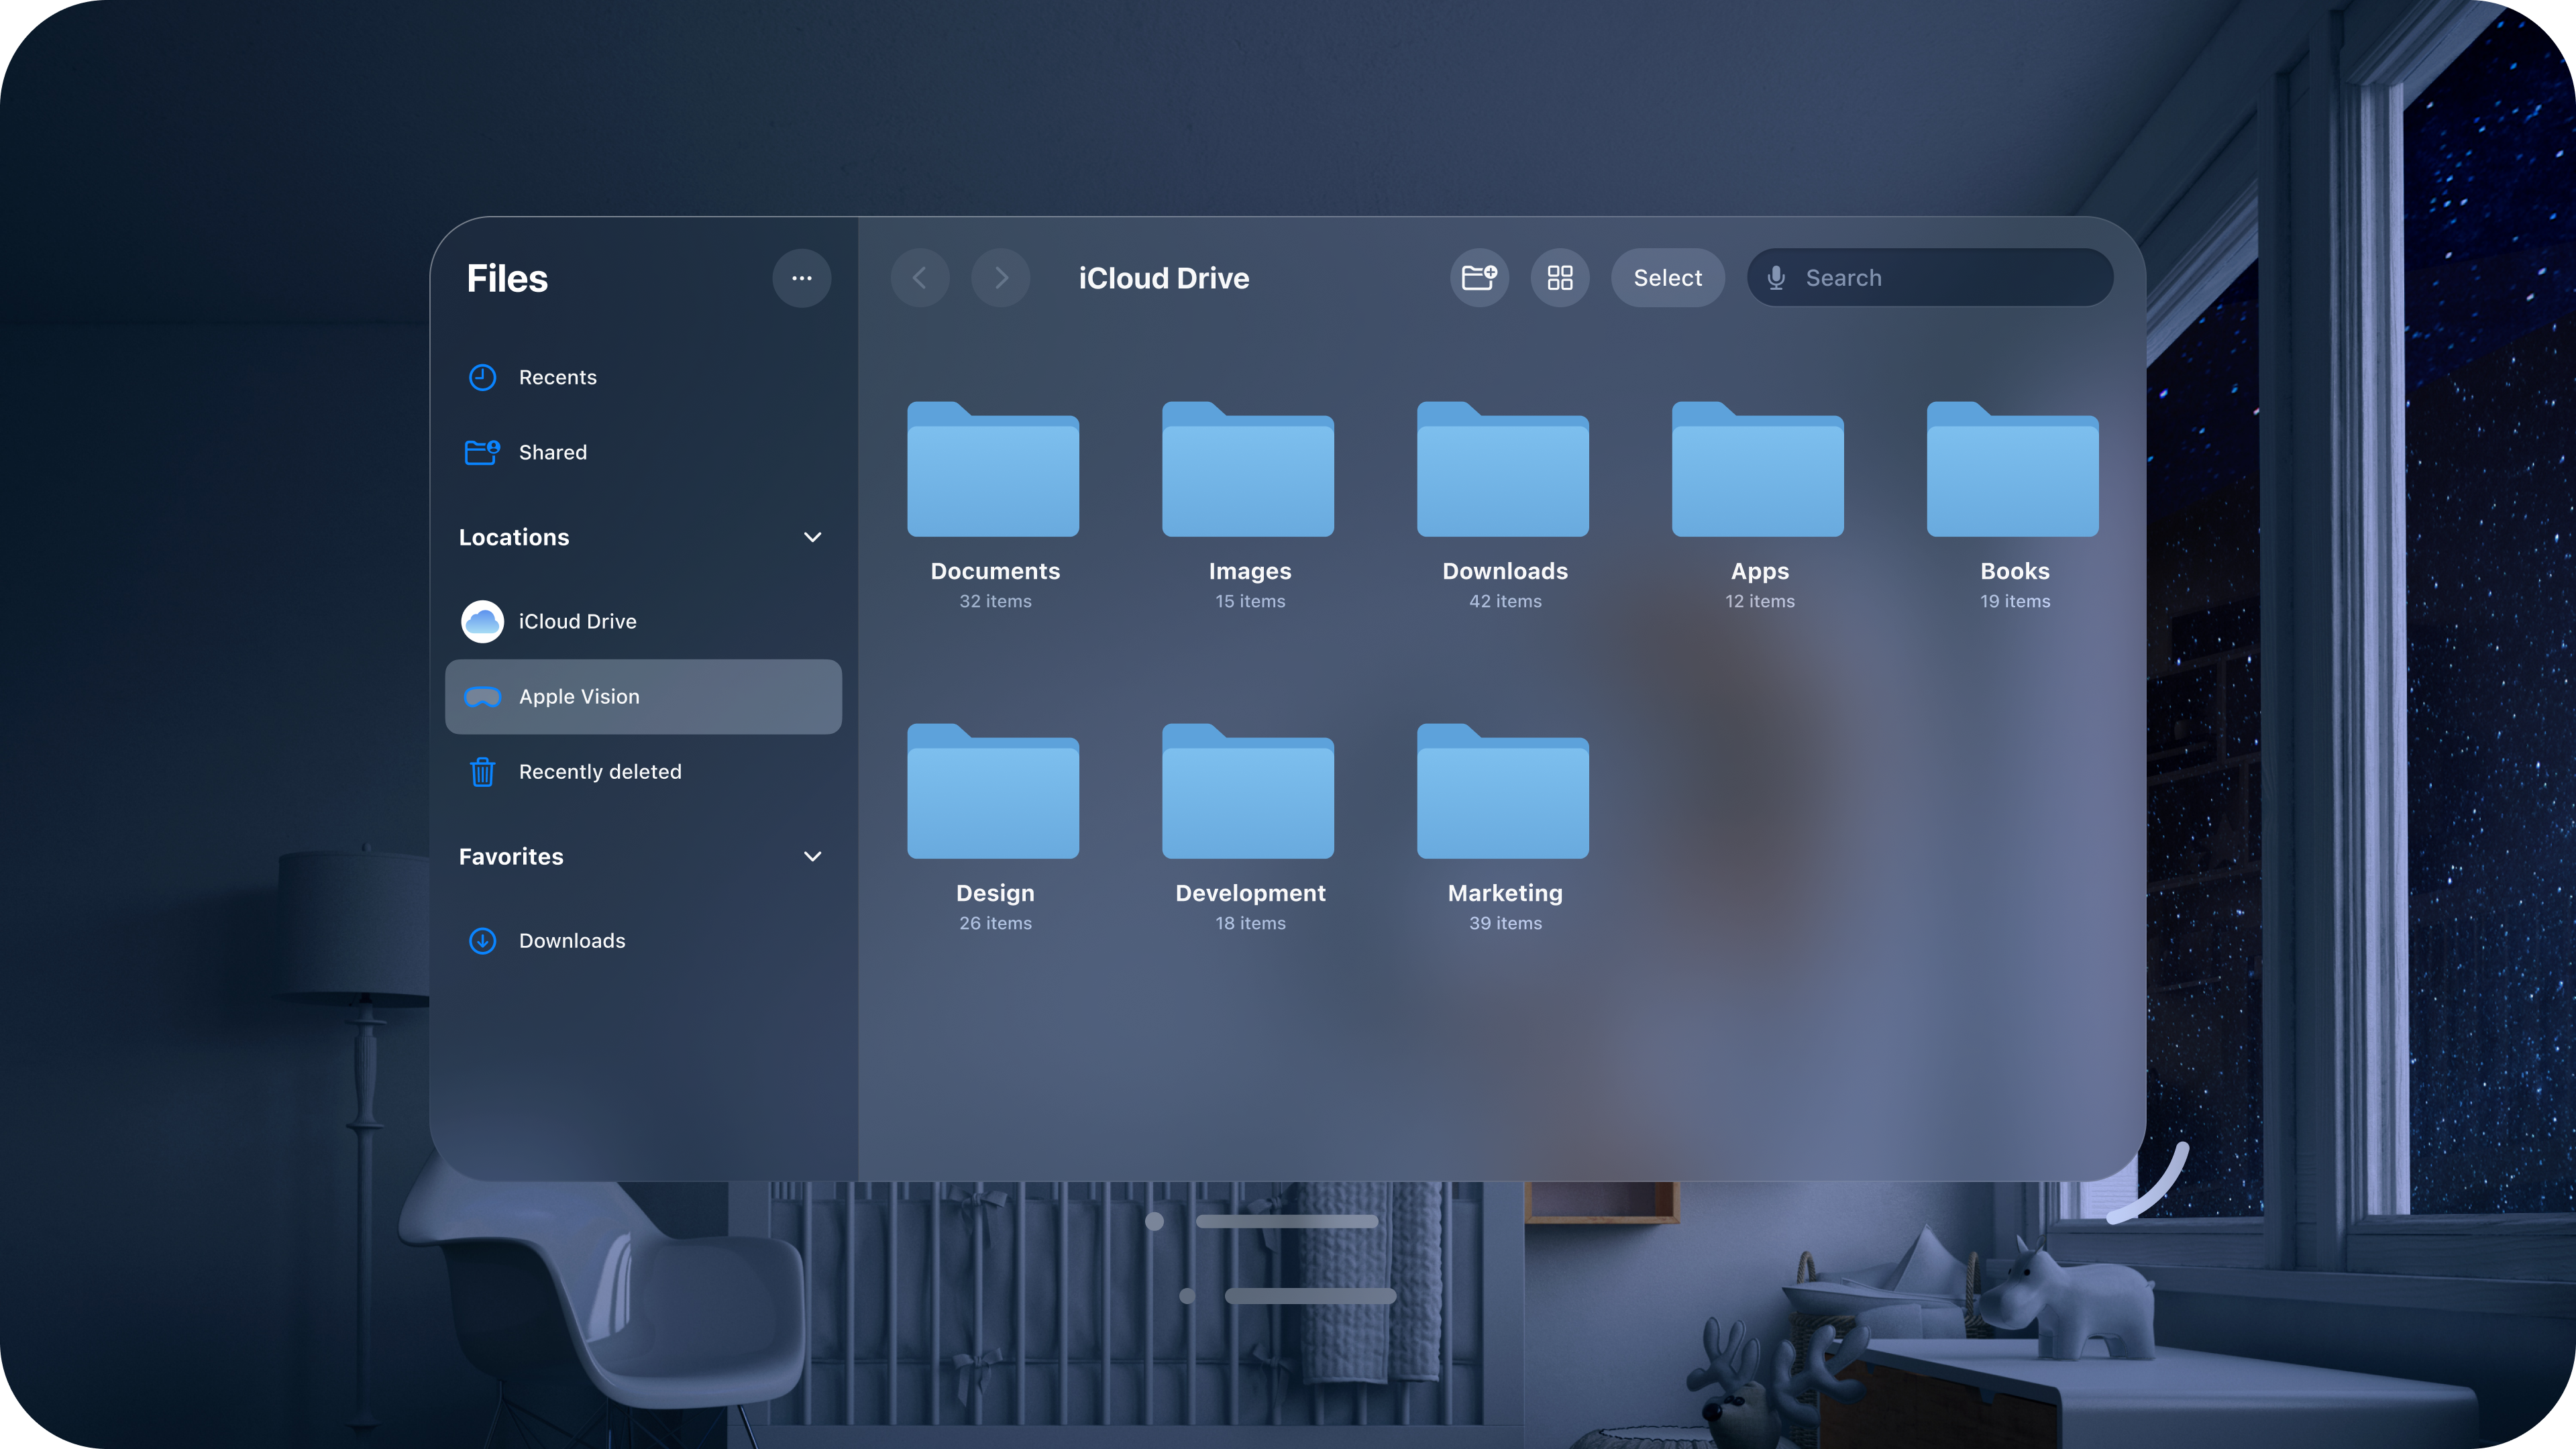
Task: Select iCloud Drive location
Action: click(x=577, y=621)
